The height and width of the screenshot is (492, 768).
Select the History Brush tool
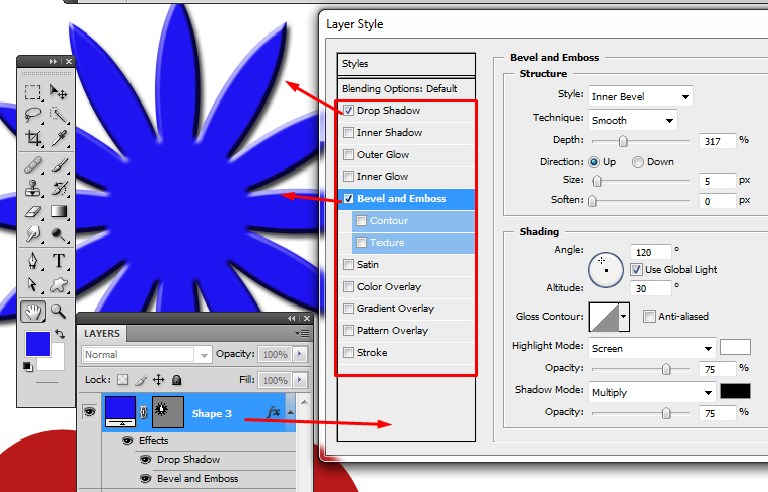coord(59,189)
